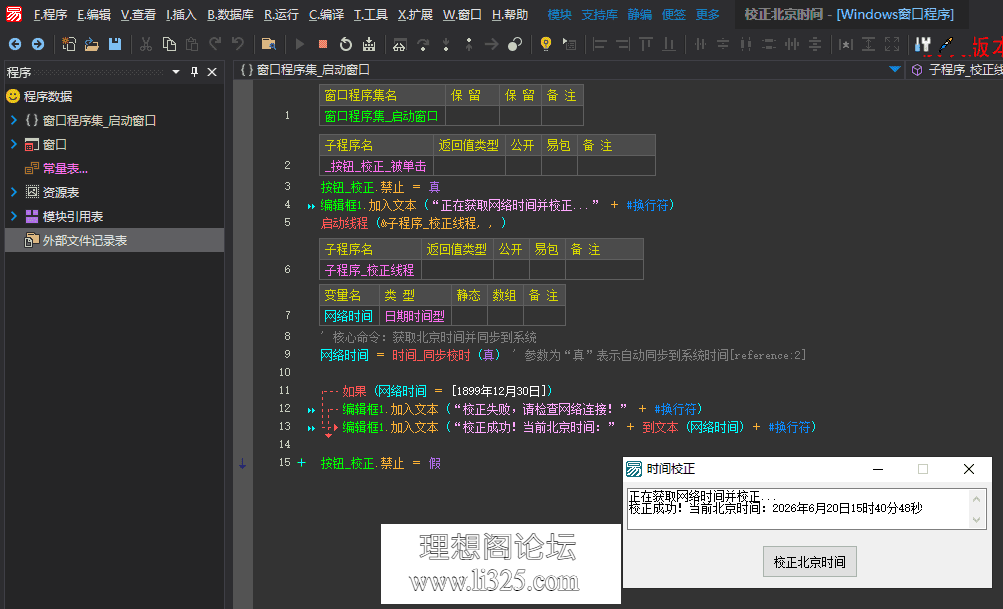This screenshot has width=1003, height=609.
Task: Click the _按钮_校正_被单击 subroutine name cell
Action: [376, 166]
